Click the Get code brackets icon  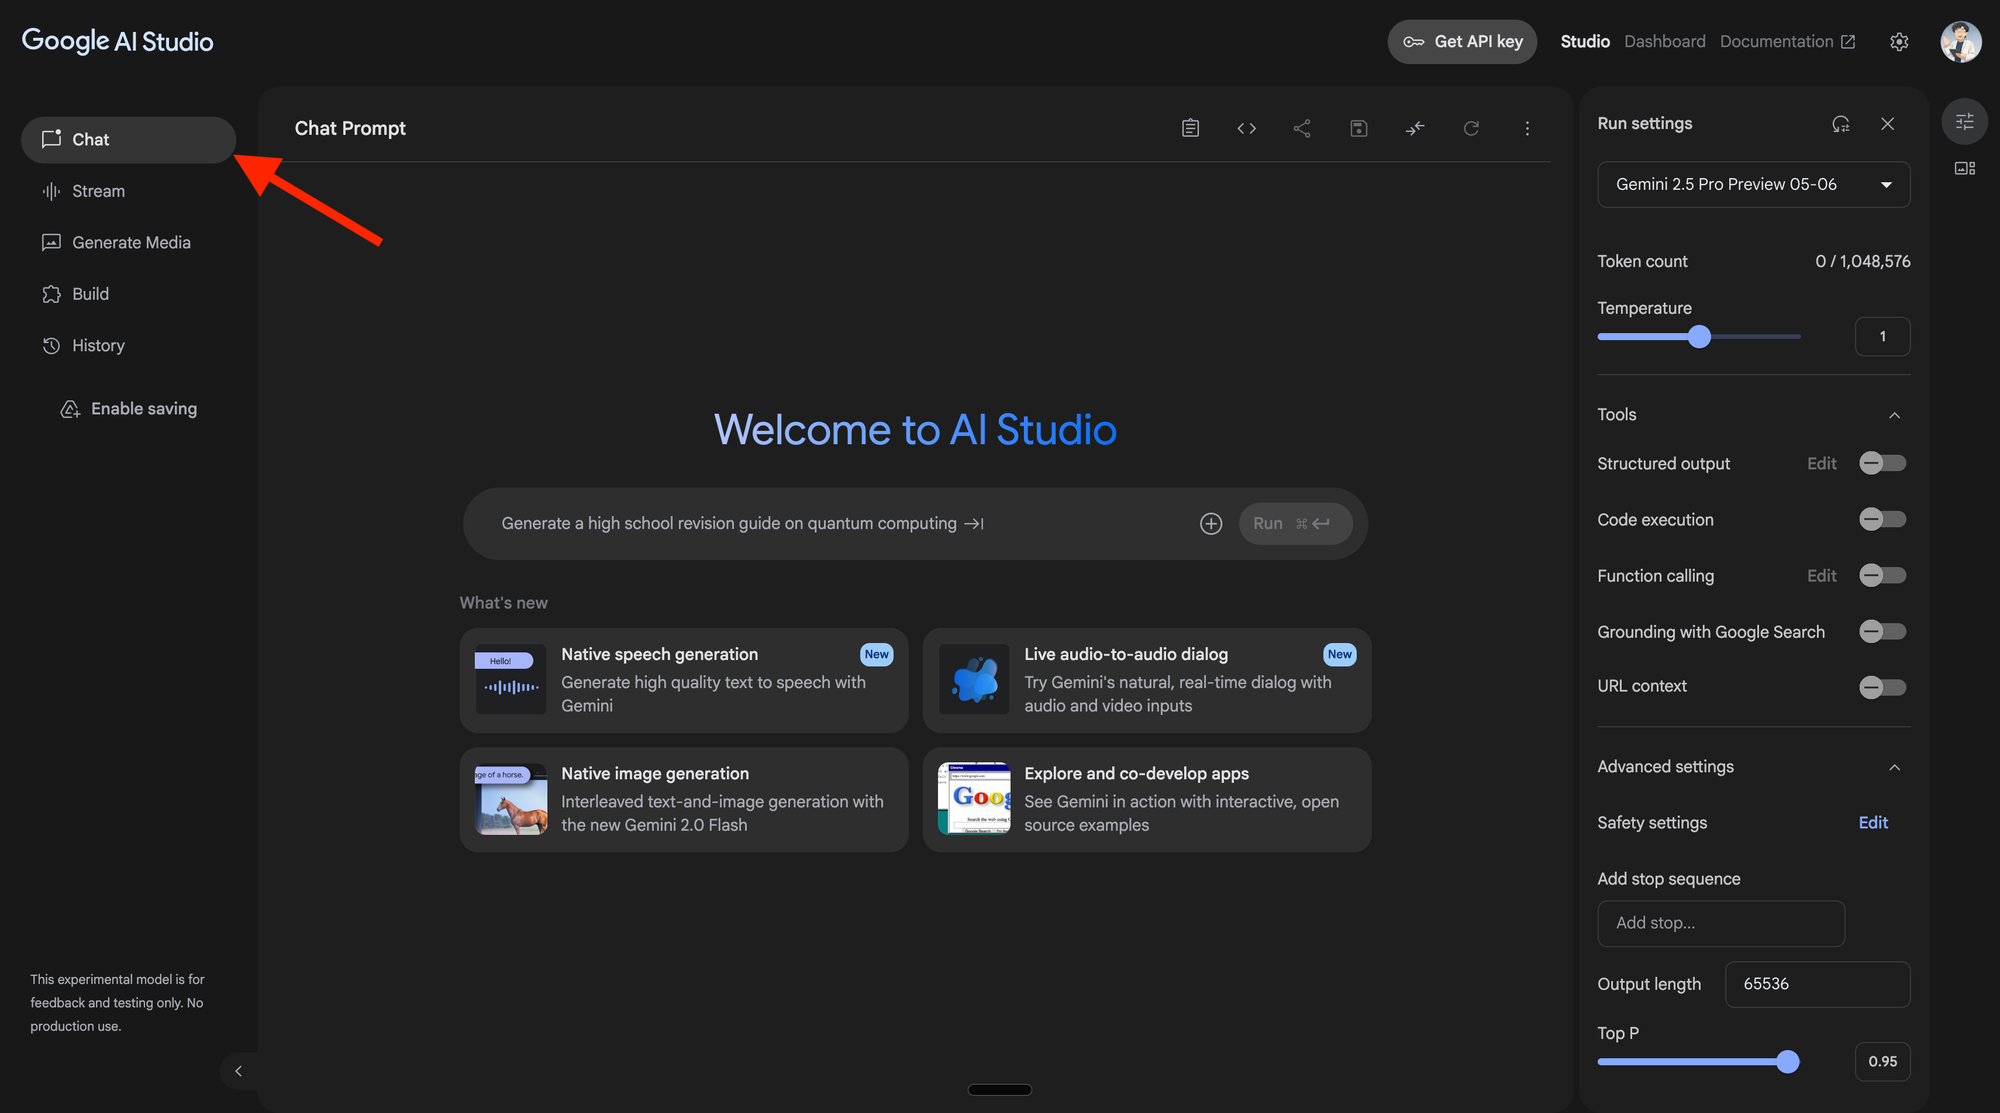(x=1246, y=128)
